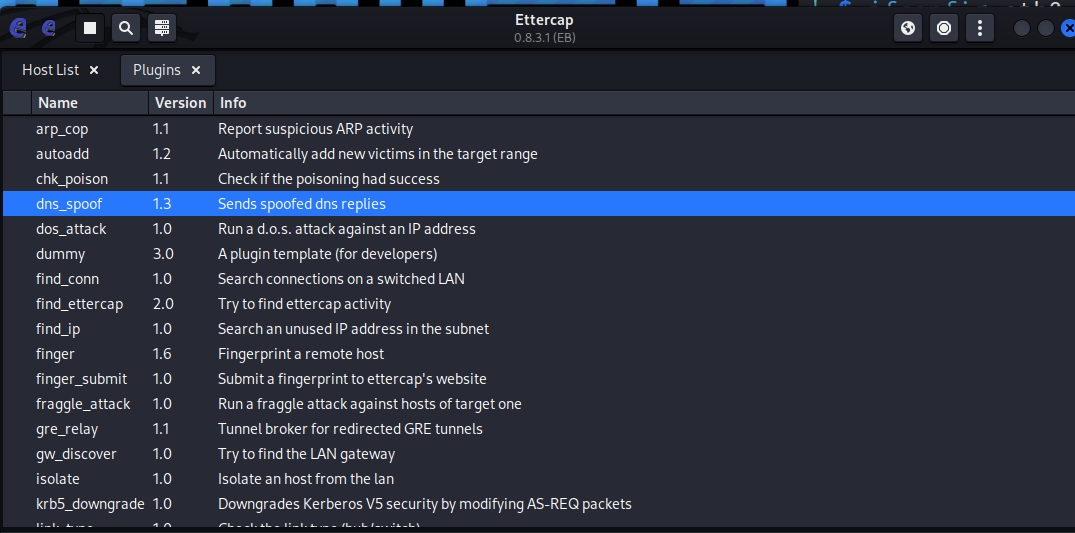Open the MITM globe menu
The width and height of the screenshot is (1075, 533).
click(x=908, y=28)
